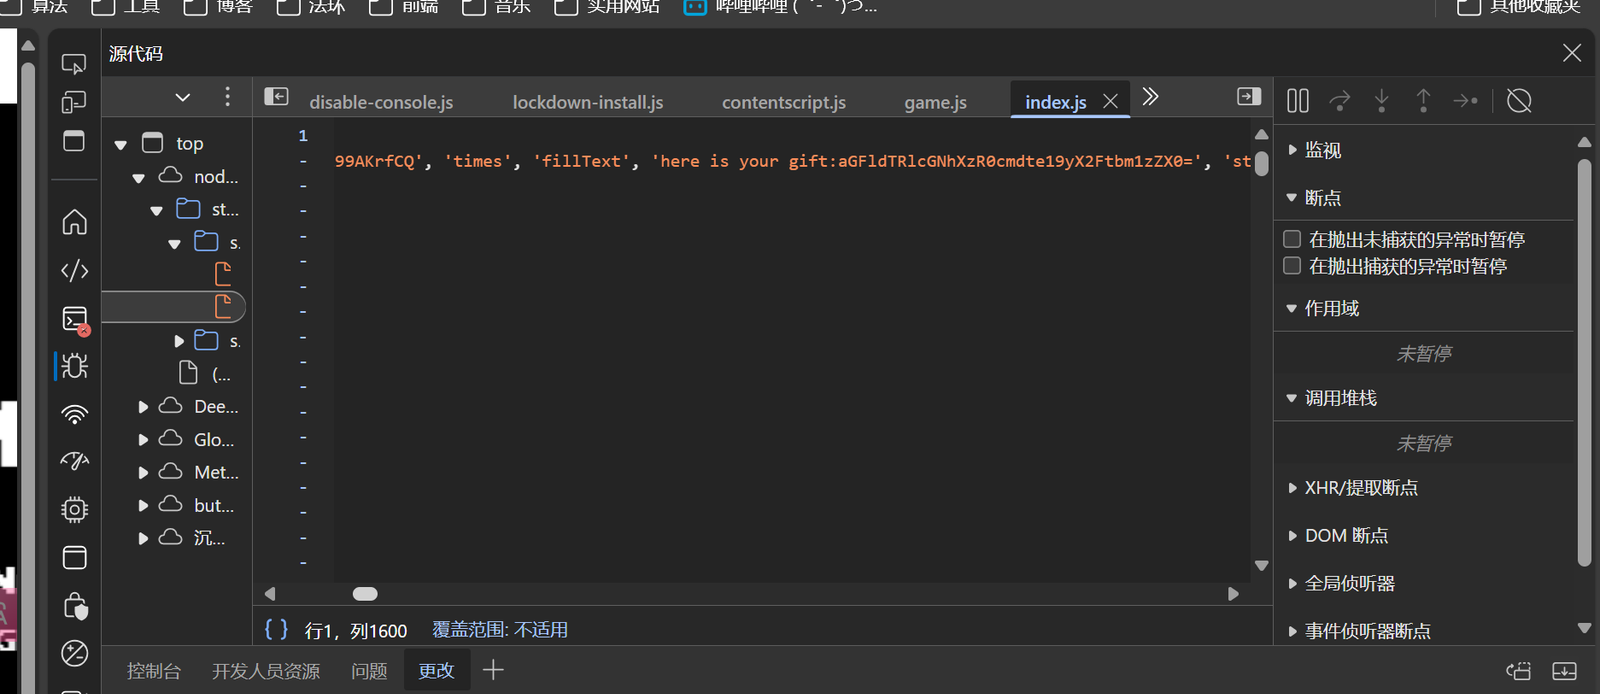Click the 覆盖范围: 不适用 status text
The image size is (1600, 694).
500,630
